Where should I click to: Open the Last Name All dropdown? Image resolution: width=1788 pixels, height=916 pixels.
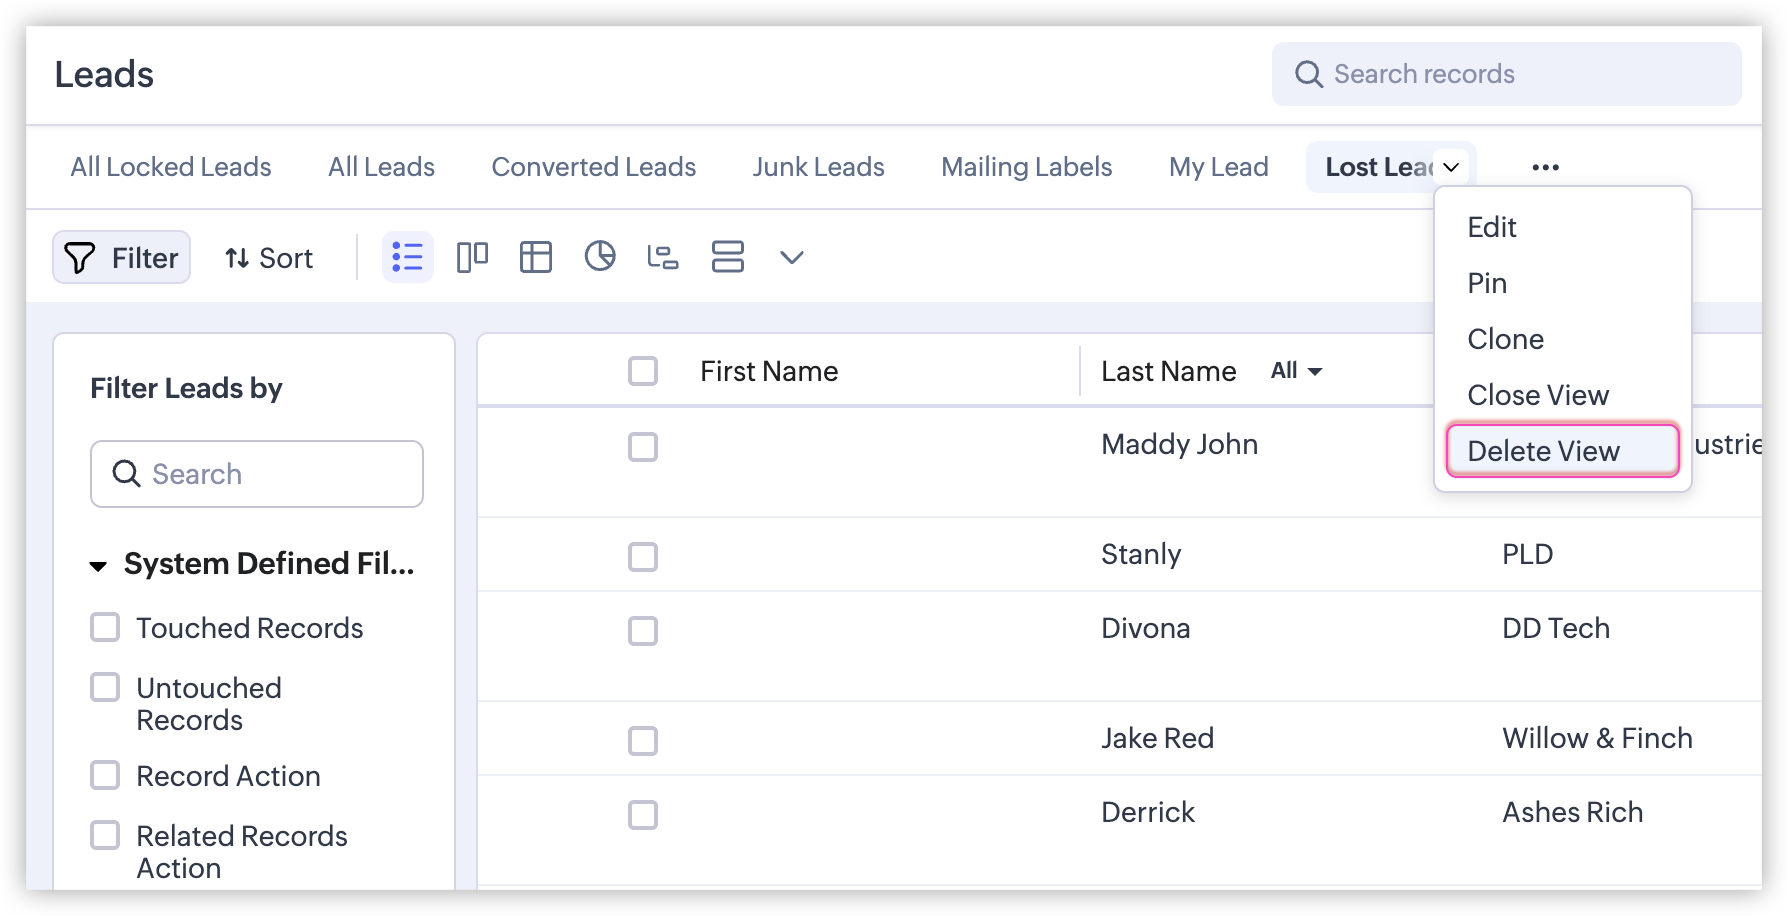[1297, 371]
